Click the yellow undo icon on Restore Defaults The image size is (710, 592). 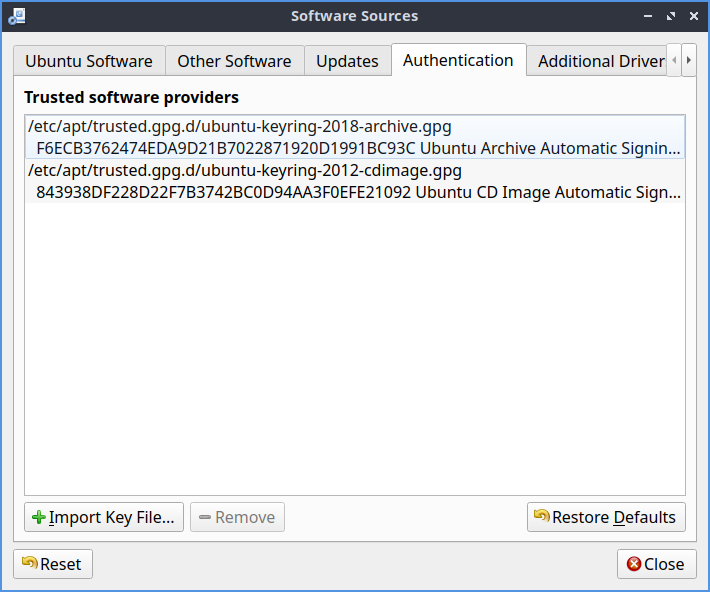[541, 516]
